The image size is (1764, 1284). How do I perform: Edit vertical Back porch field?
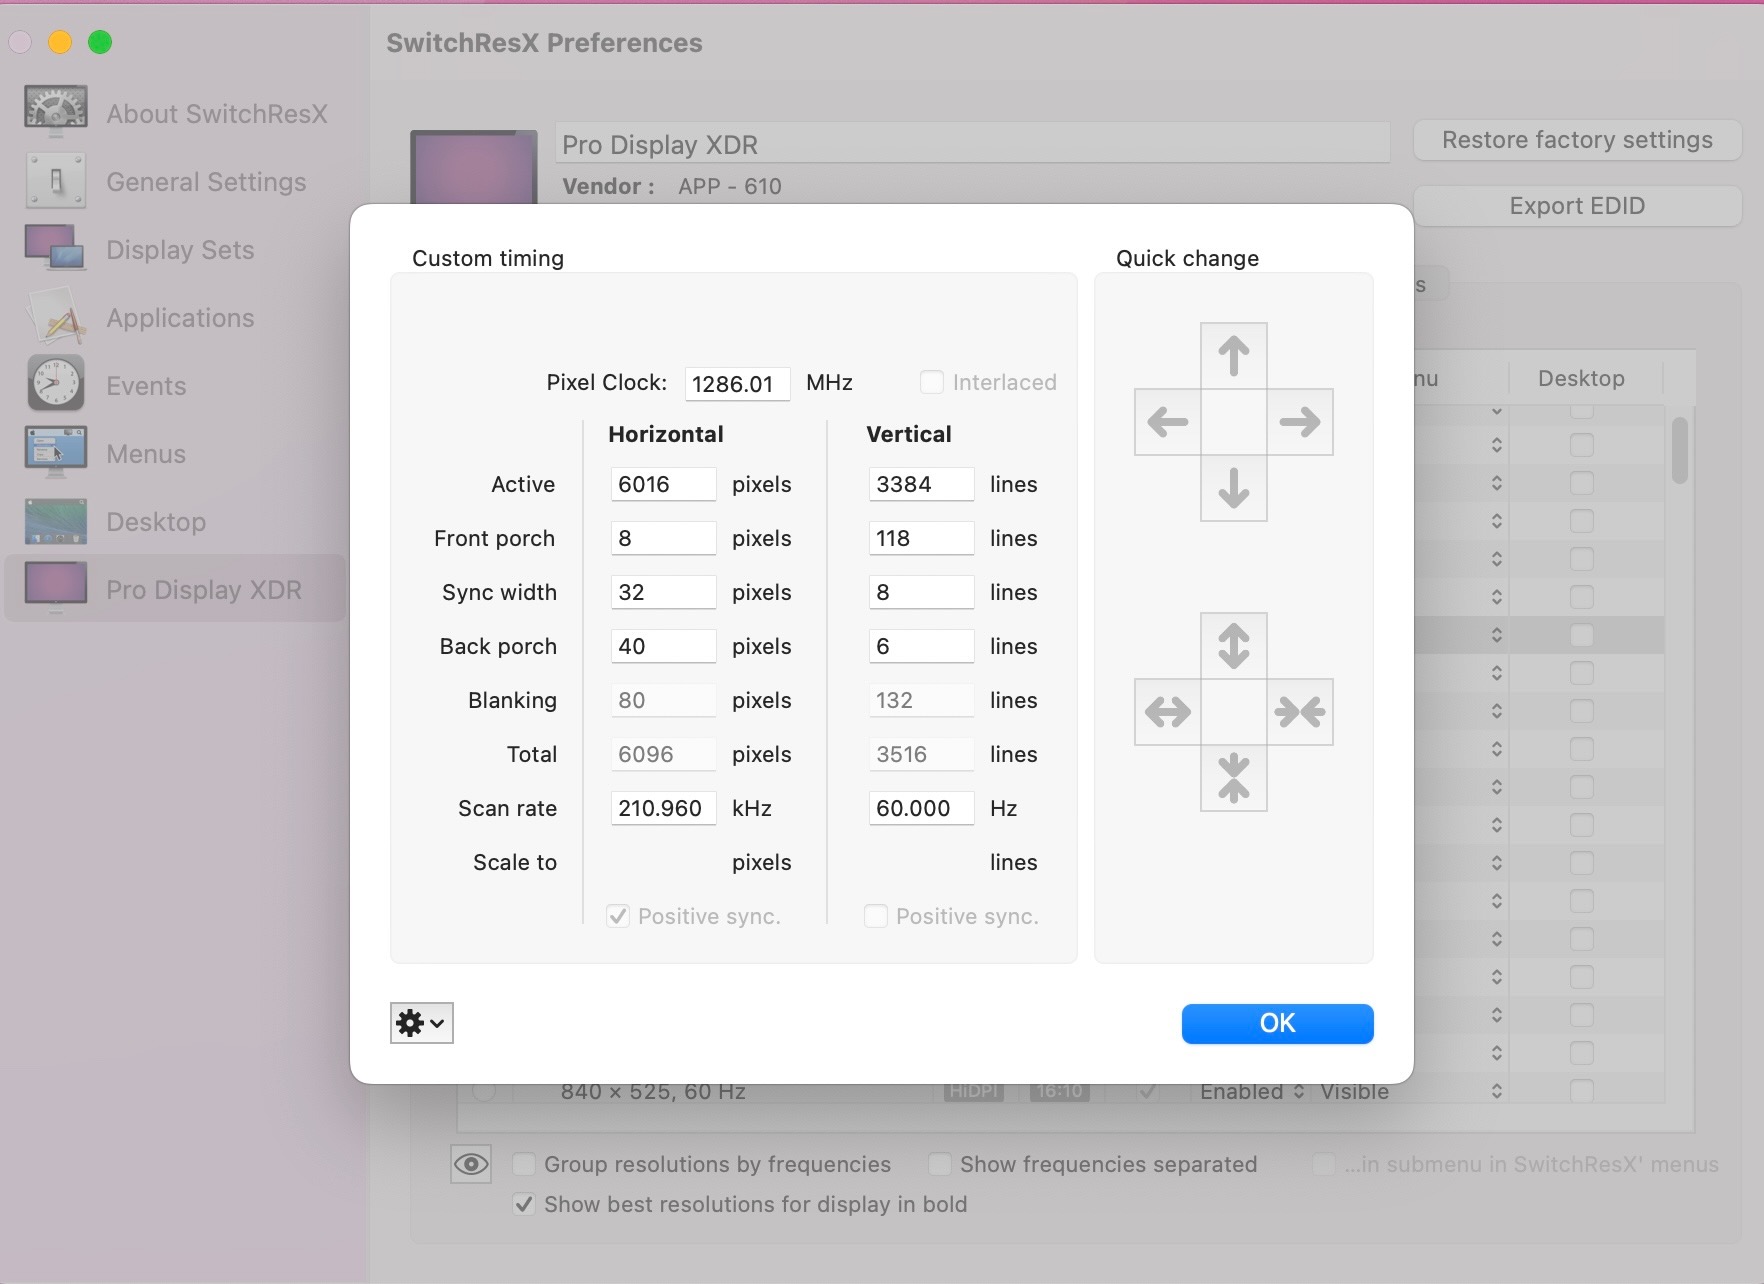pyautogui.click(x=921, y=646)
